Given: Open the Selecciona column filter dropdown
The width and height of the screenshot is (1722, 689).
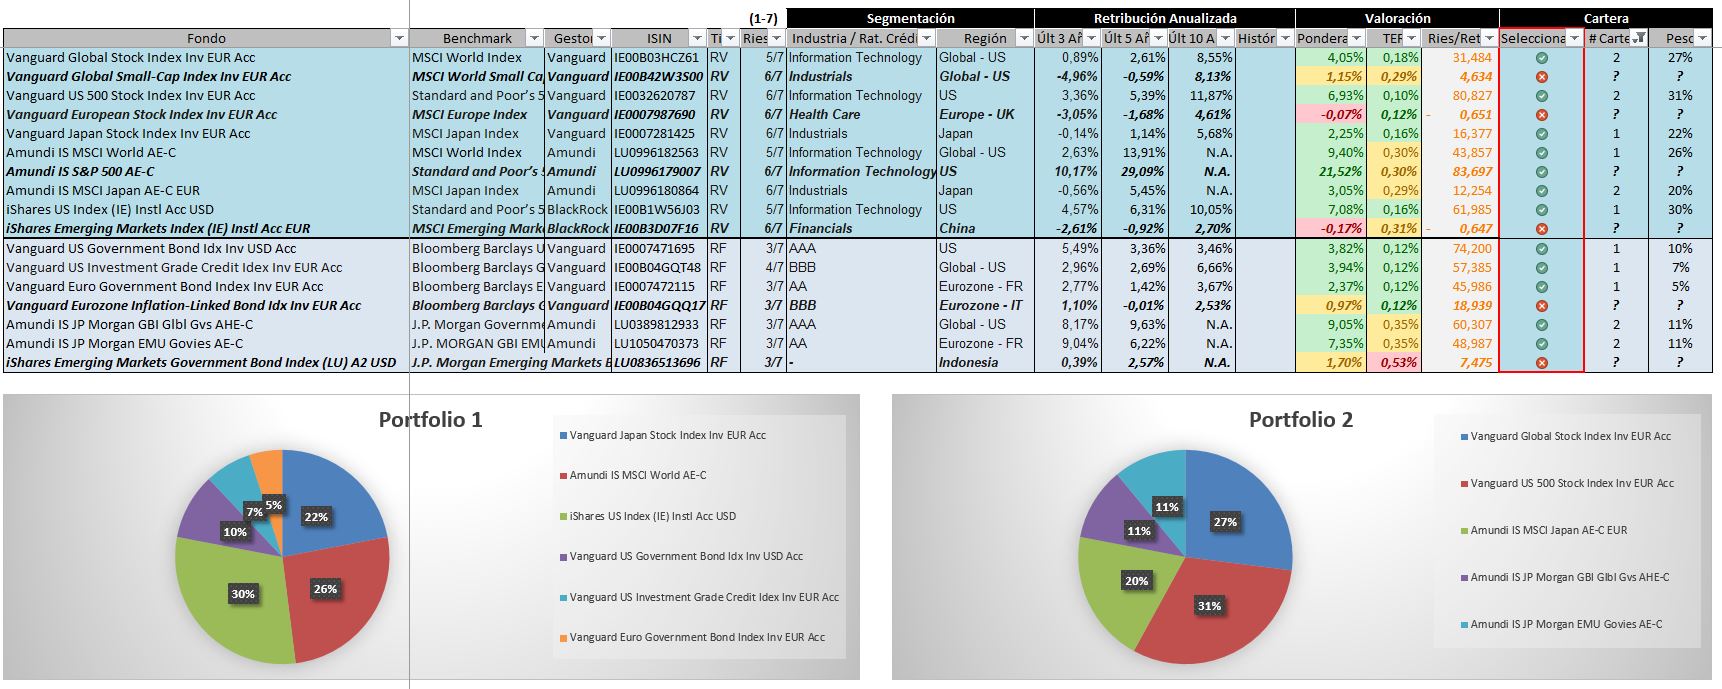Looking at the screenshot, I should pyautogui.click(x=1575, y=38).
